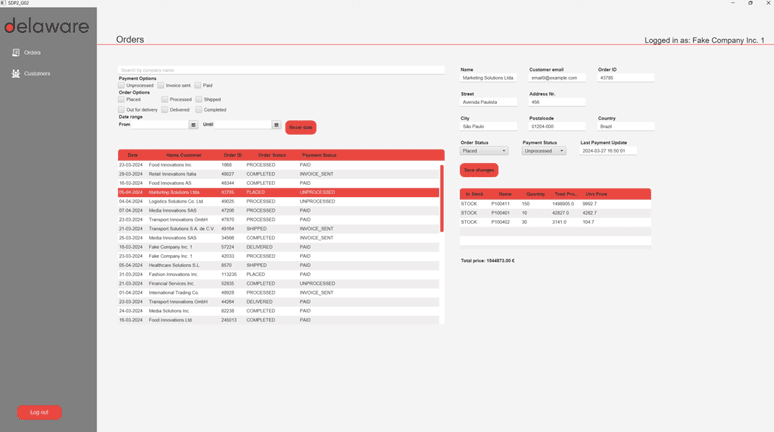Image resolution: width=774 pixels, height=432 pixels.
Task: Click the Address Nr. field showing 456
Action: 557,102
